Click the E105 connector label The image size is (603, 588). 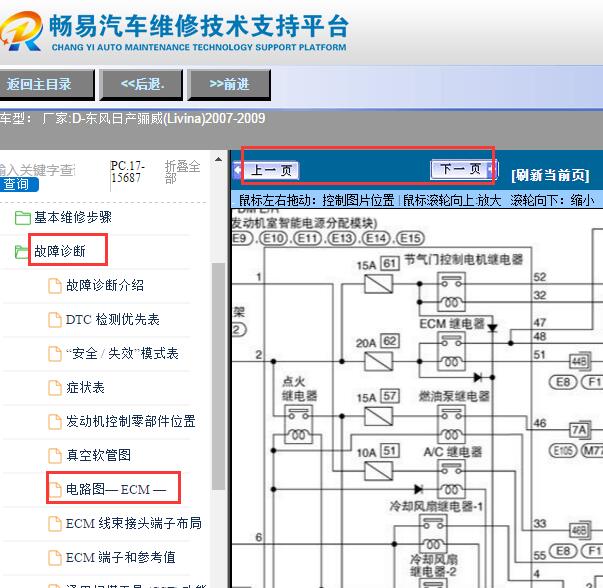(x=563, y=450)
